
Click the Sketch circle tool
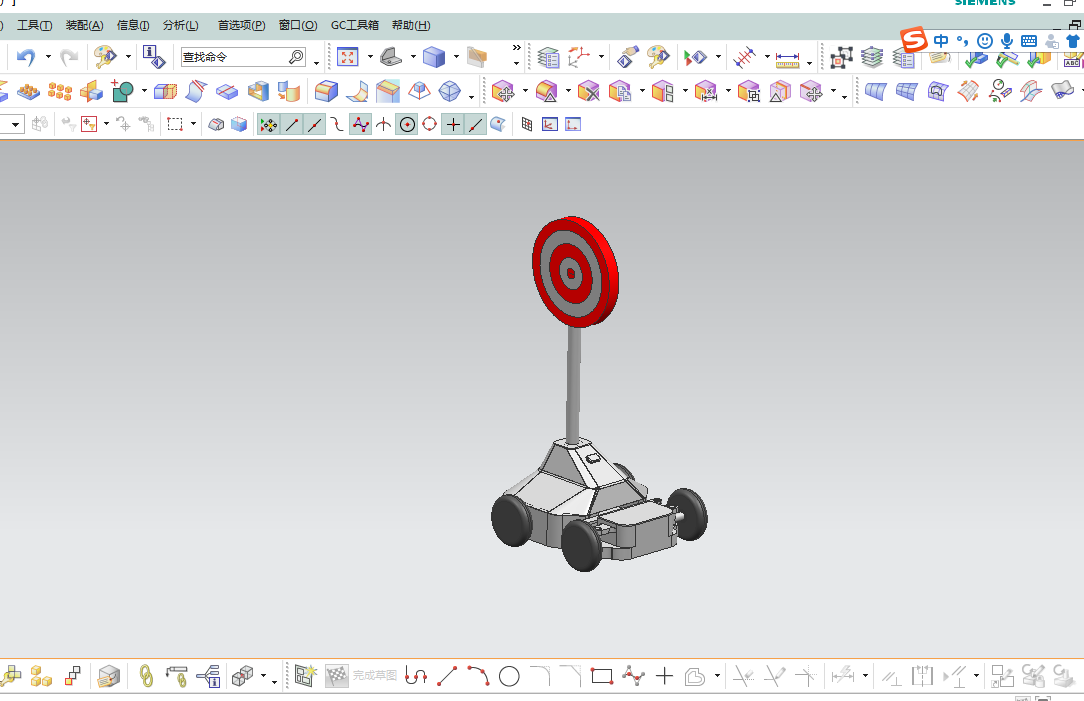509,676
